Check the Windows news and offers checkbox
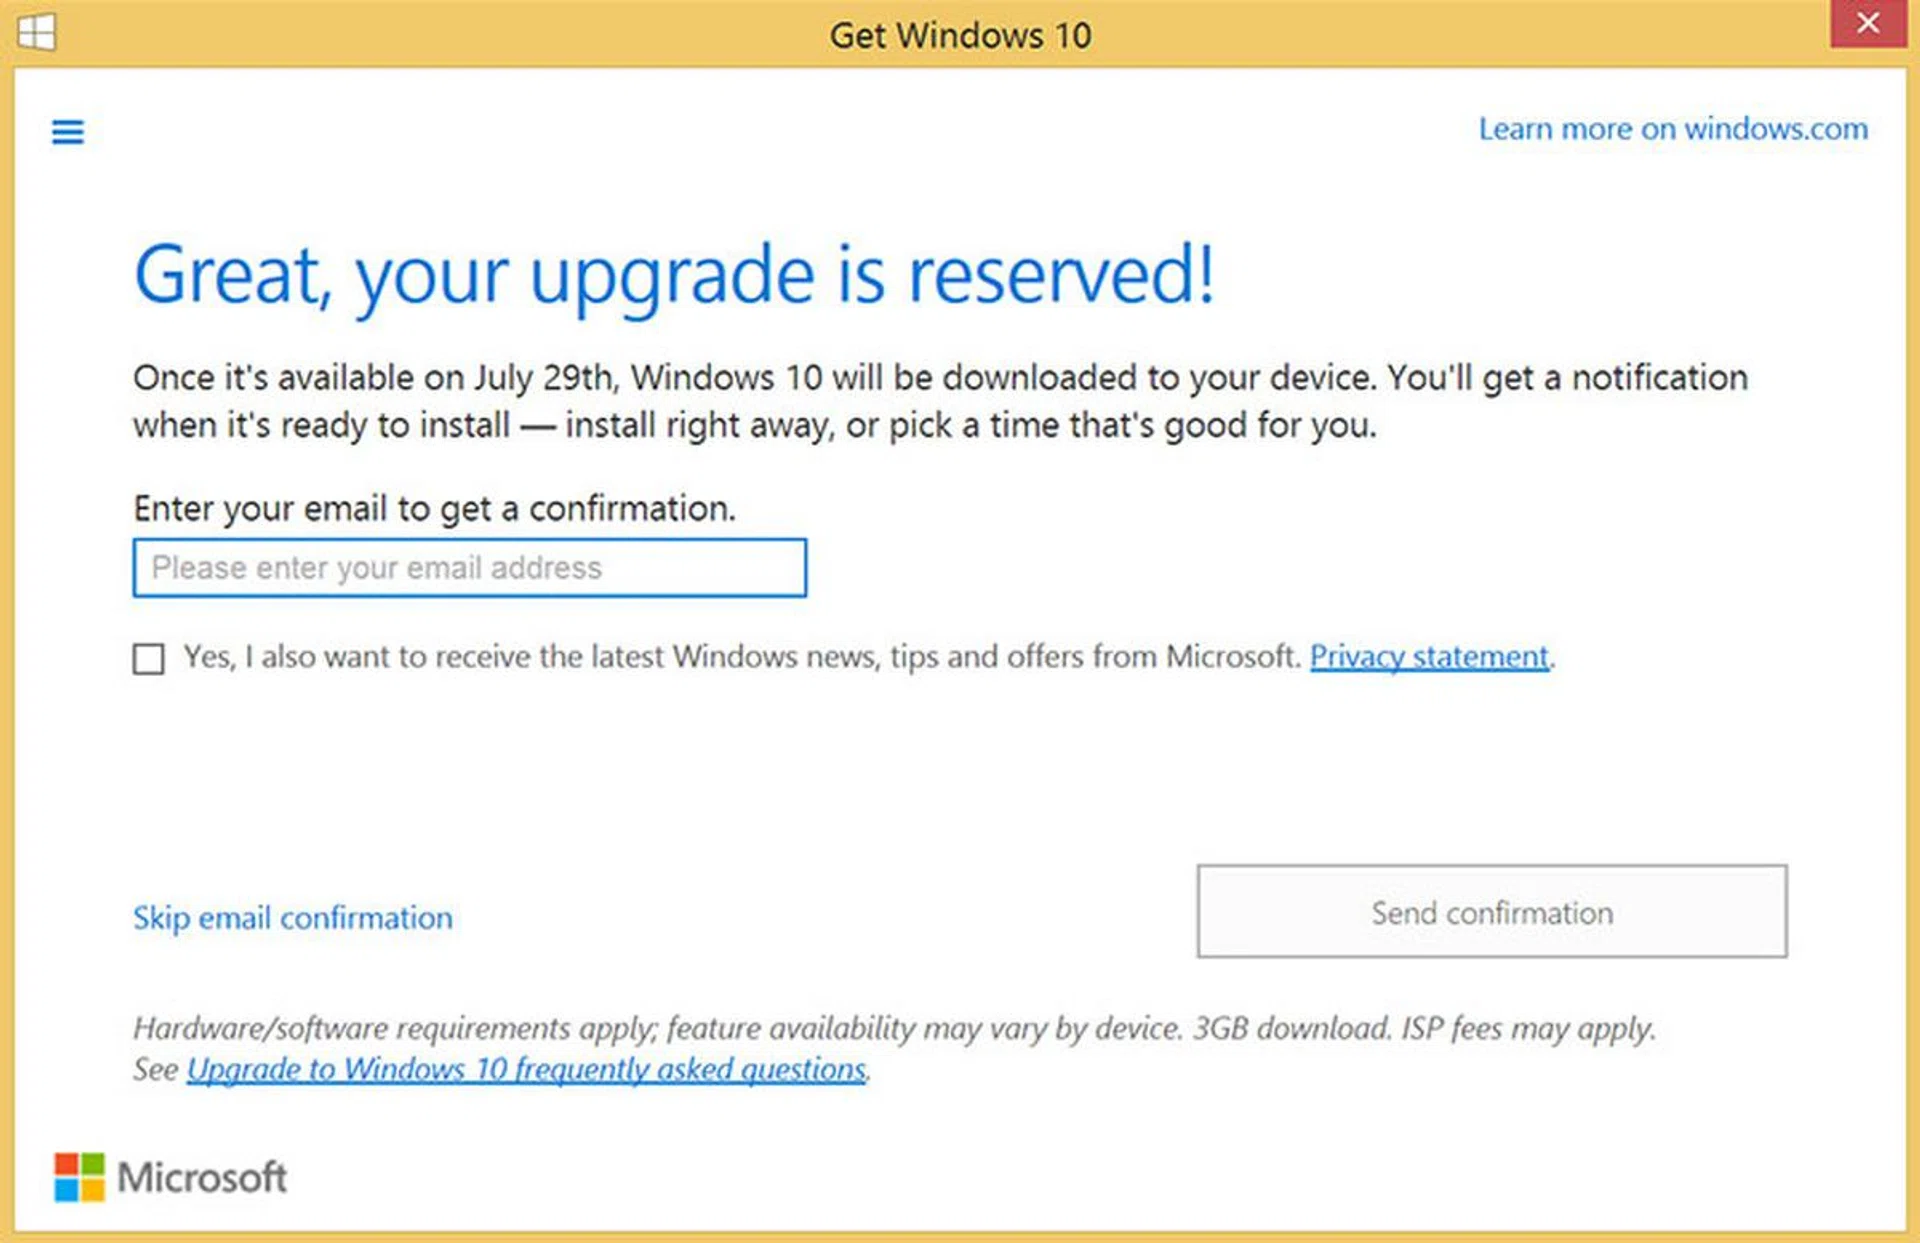 click(149, 659)
